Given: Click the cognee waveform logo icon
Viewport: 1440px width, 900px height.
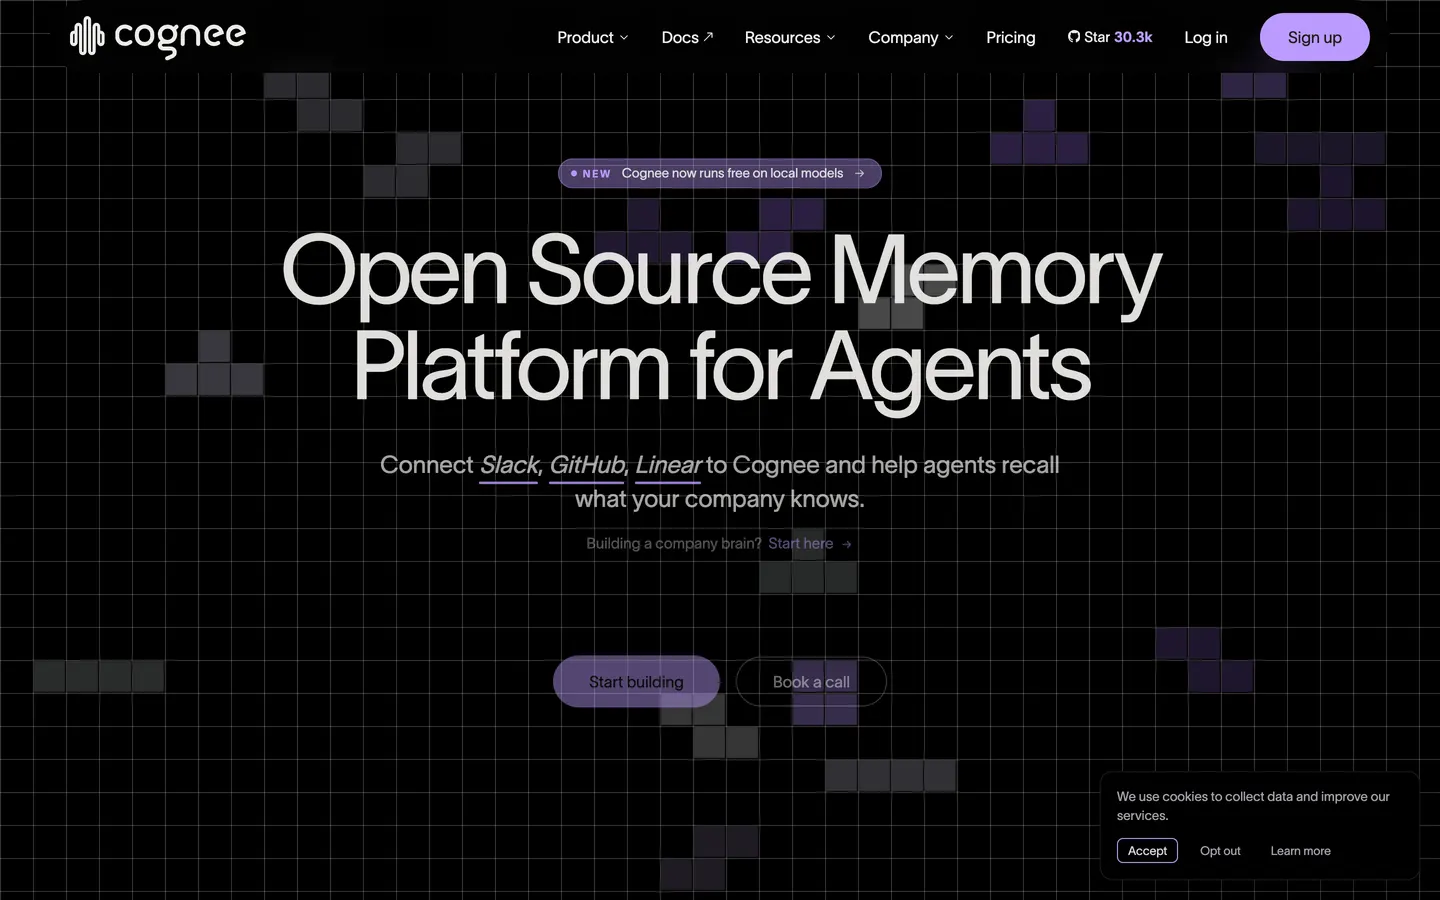Looking at the screenshot, I should point(87,37).
